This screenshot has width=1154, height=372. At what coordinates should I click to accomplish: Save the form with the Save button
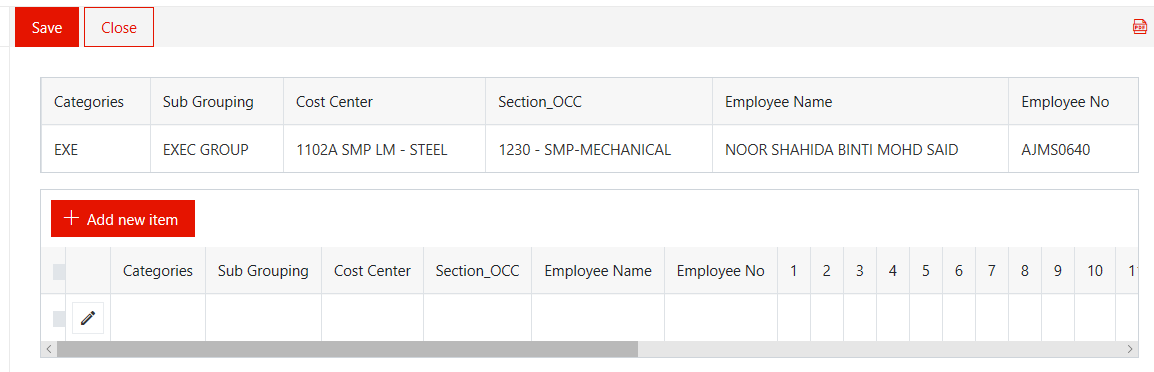[x=47, y=27]
